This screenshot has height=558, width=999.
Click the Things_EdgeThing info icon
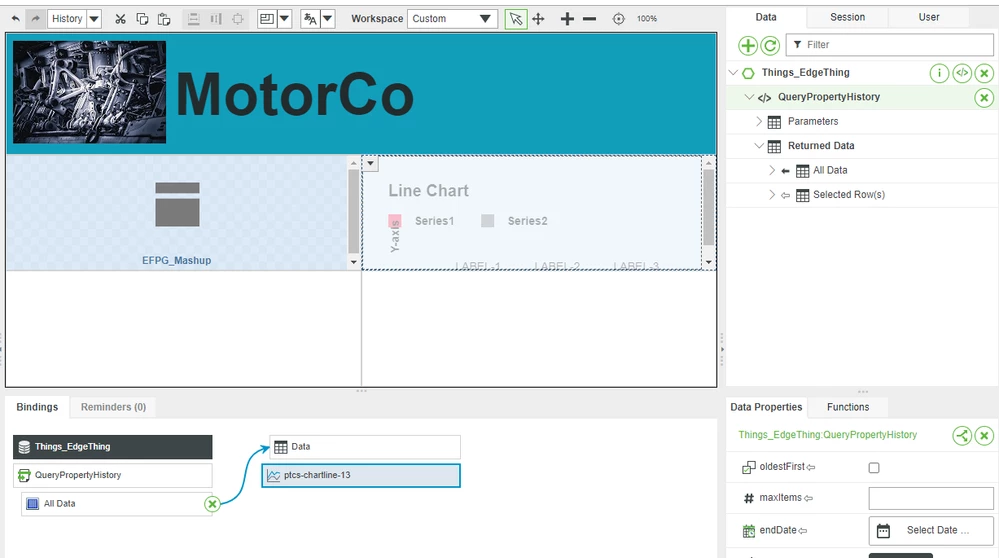(x=939, y=73)
